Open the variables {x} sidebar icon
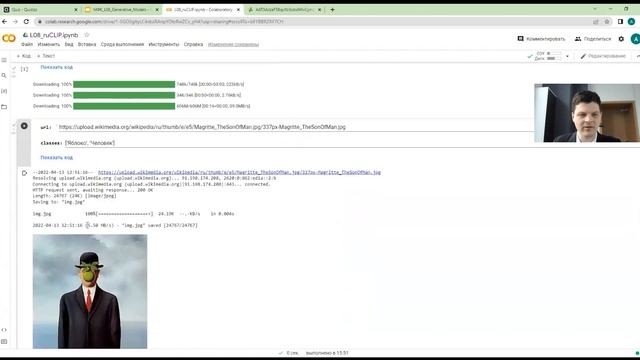Viewport: 640px width, 360px height. click(4, 91)
